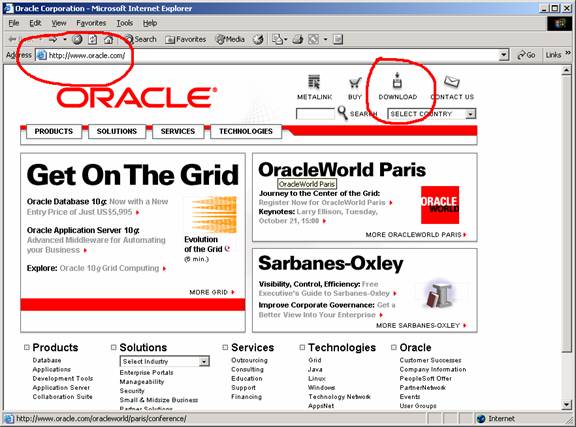Click page icon in address bar
576x427 pixels.
pyautogui.click(x=42, y=55)
